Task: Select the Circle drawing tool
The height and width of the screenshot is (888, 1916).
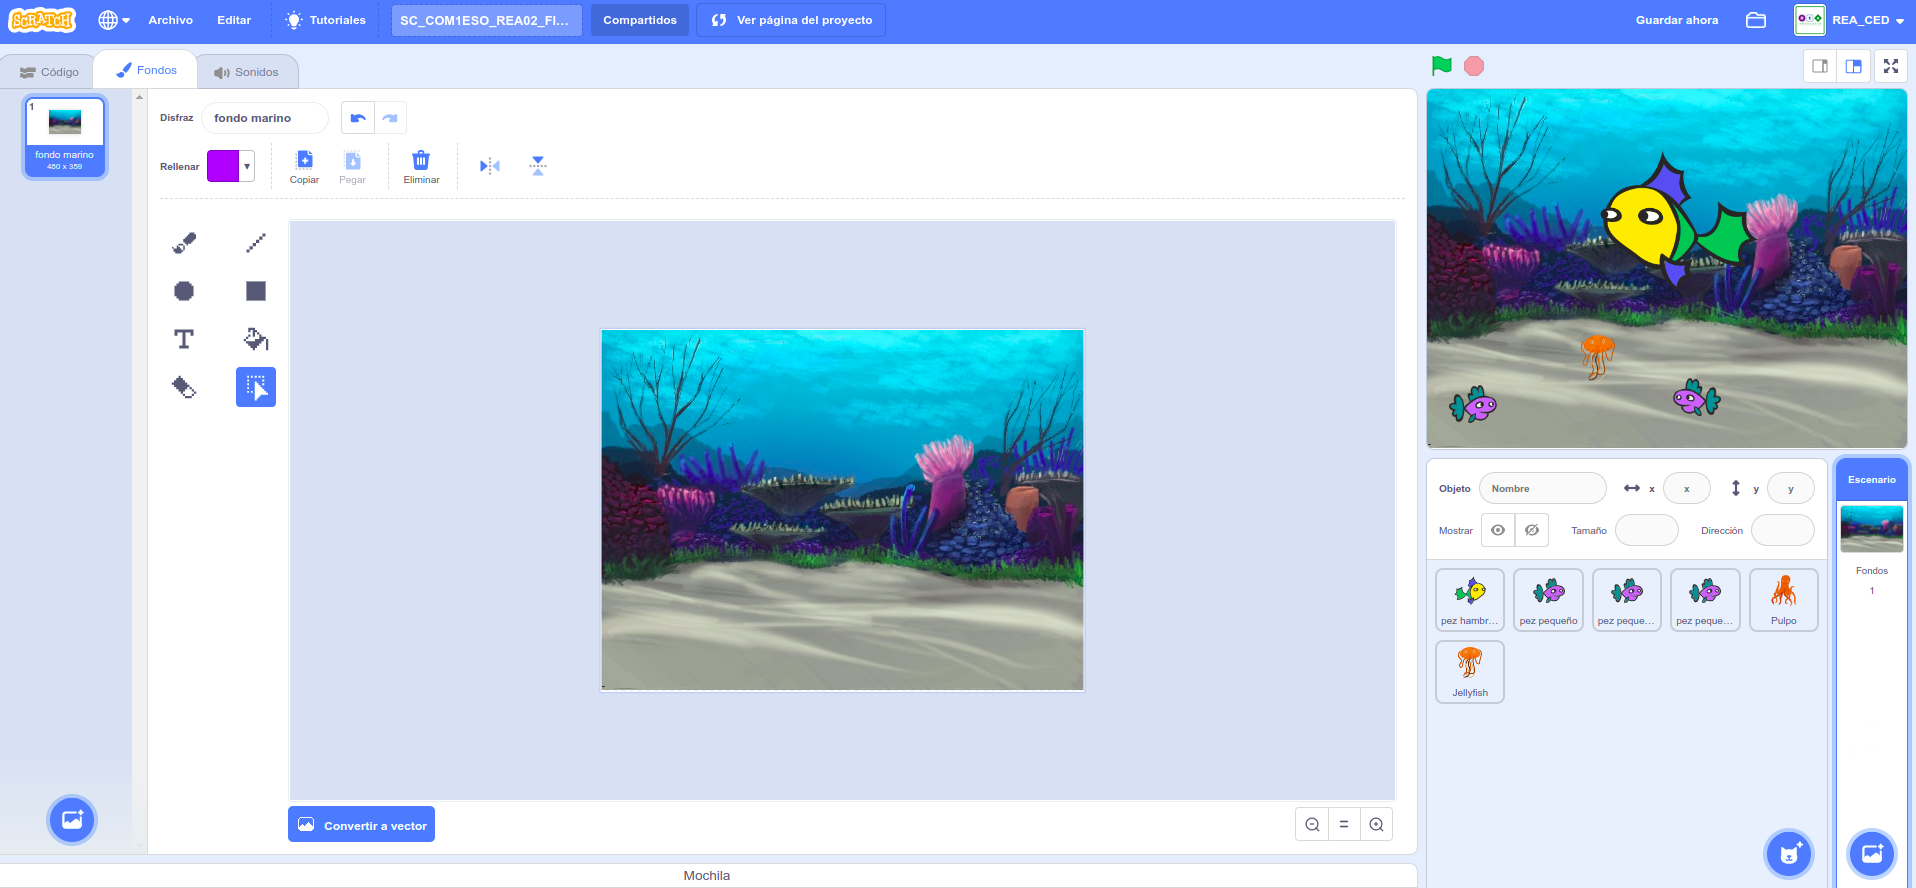Action: pos(184,291)
